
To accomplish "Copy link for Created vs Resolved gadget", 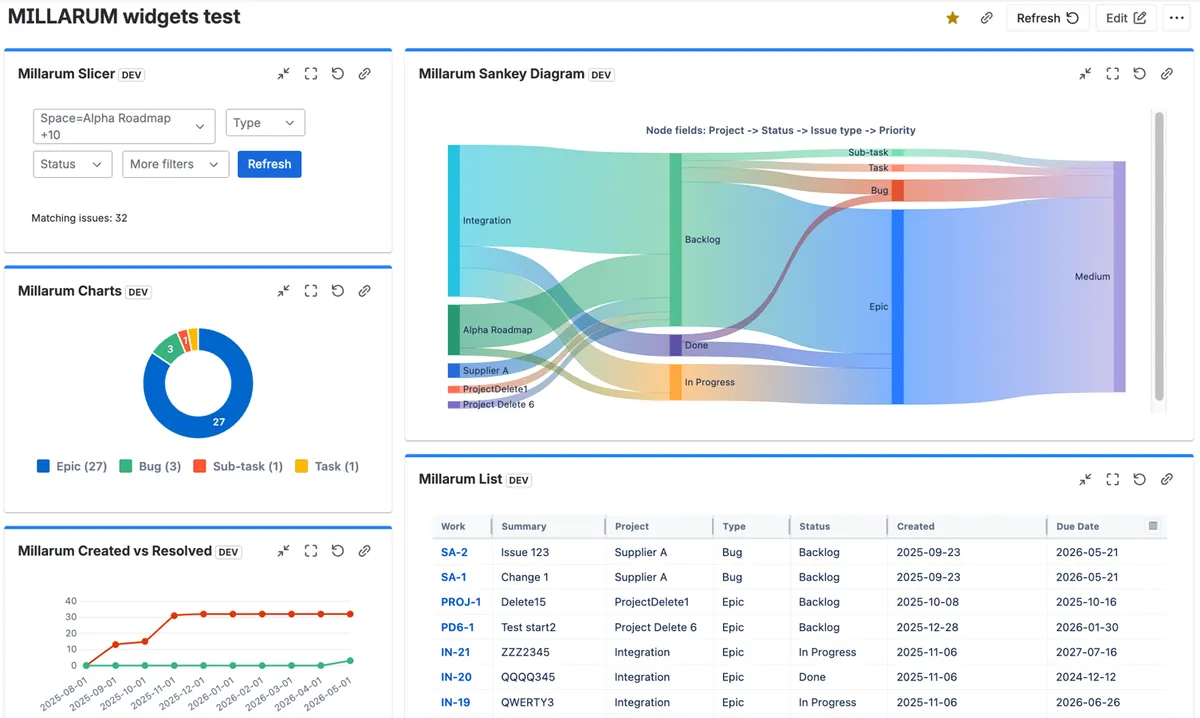I will (x=365, y=551).
